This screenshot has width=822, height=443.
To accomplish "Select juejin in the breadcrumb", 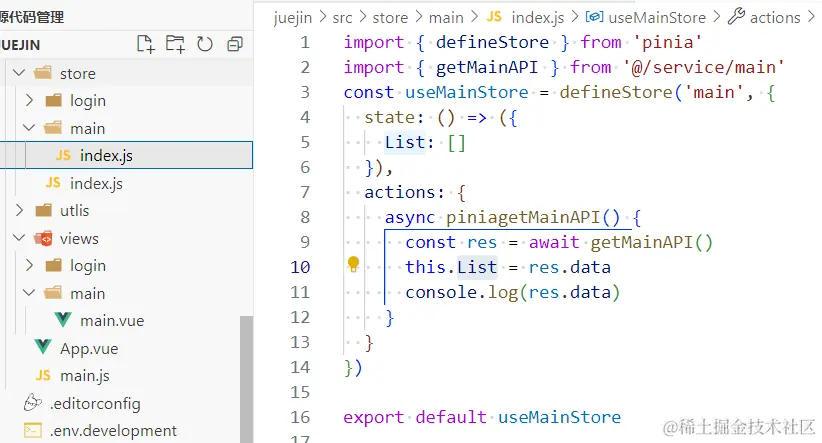I will tap(293, 18).
